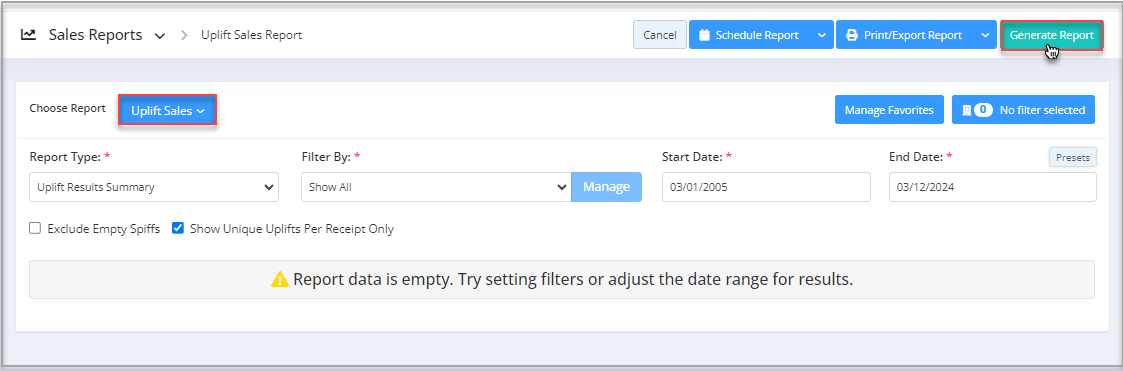Click the Uplift Sales Report breadcrumb
The image size is (1123, 371).
[x=251, y=34]
